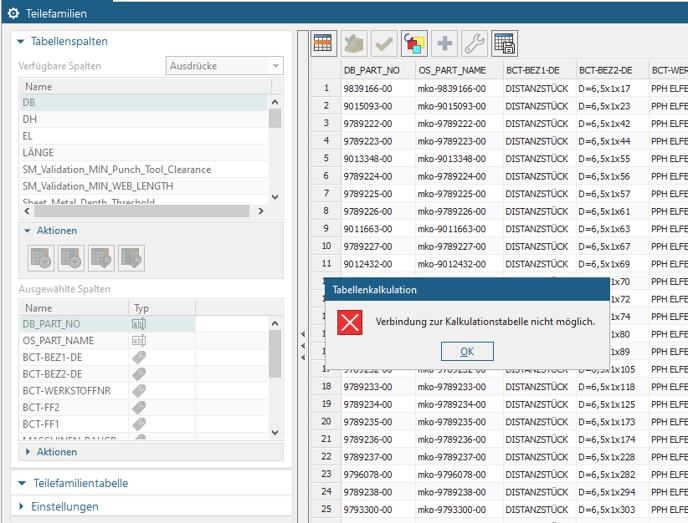Click the tag icon in the BCT-WERKSTOFFNR row
Viewport: 688px width, 523px height.
pos(139,390)
